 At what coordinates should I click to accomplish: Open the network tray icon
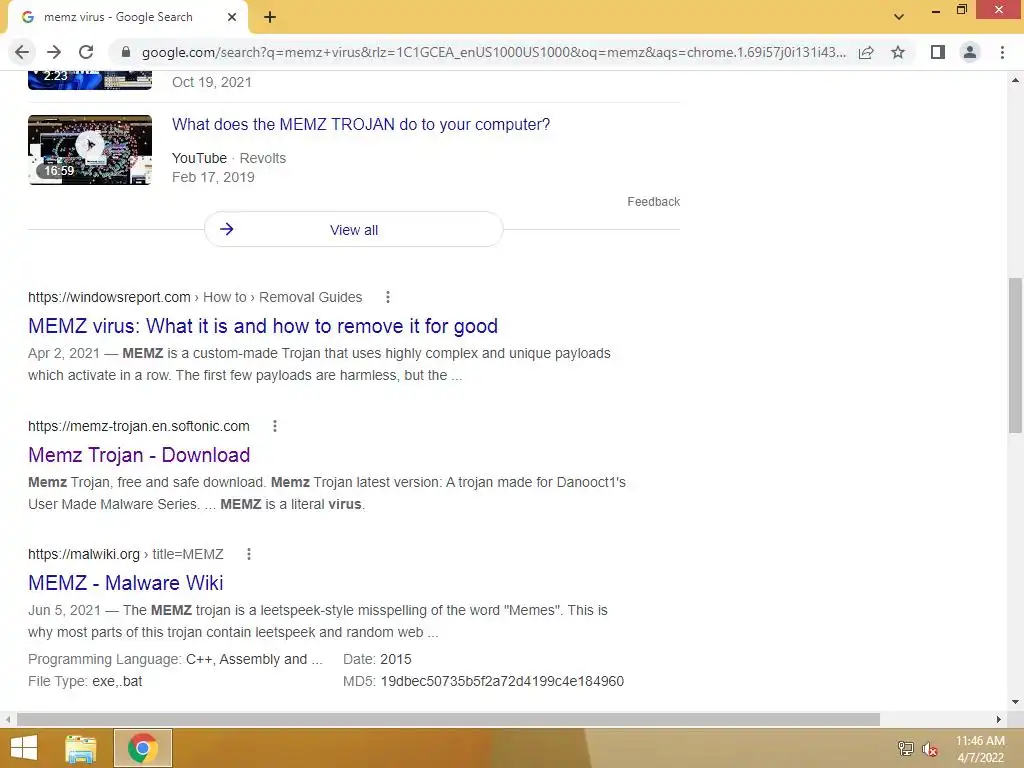(905, 748)
